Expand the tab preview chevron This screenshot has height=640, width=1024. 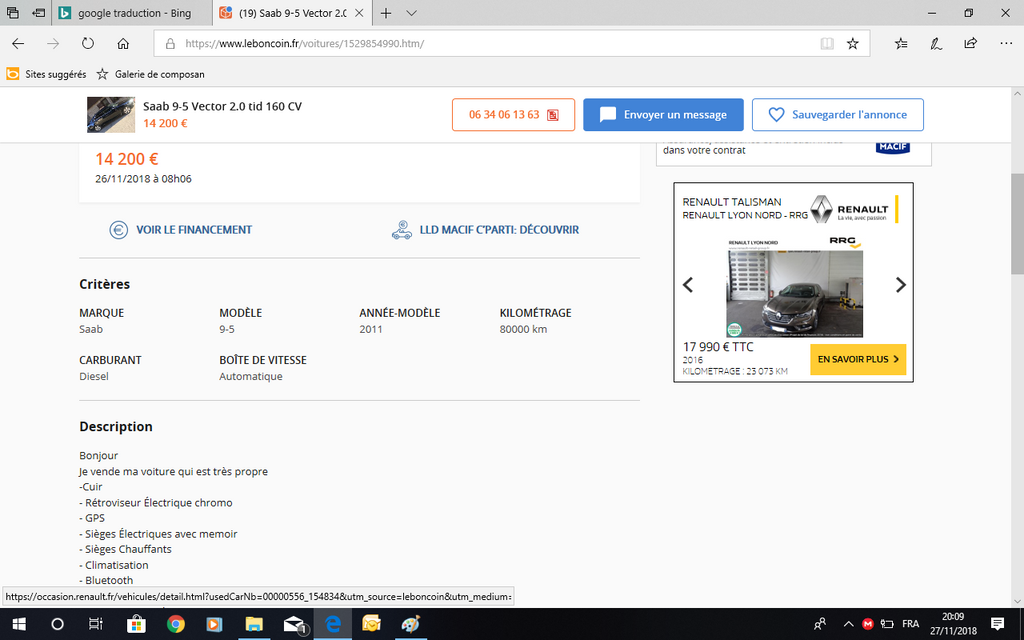(411, 13)
